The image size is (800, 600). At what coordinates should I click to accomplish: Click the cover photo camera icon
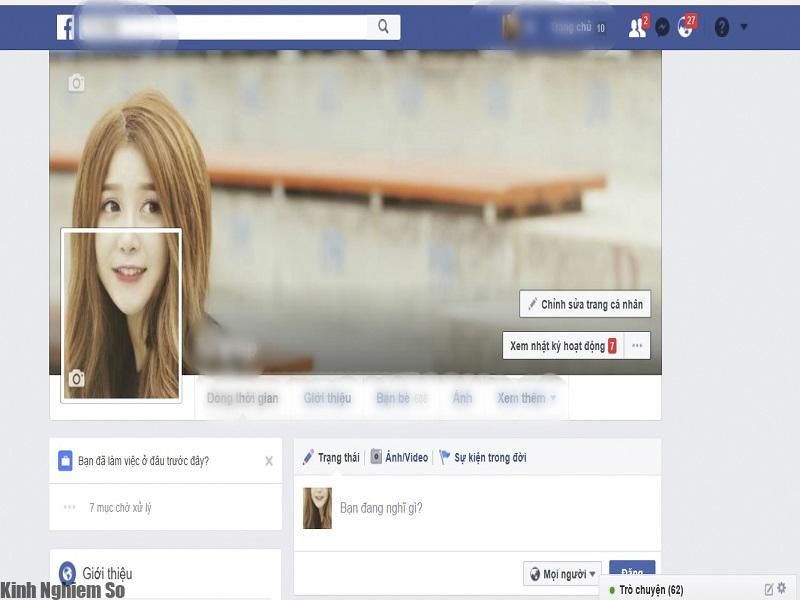point(77,83)
